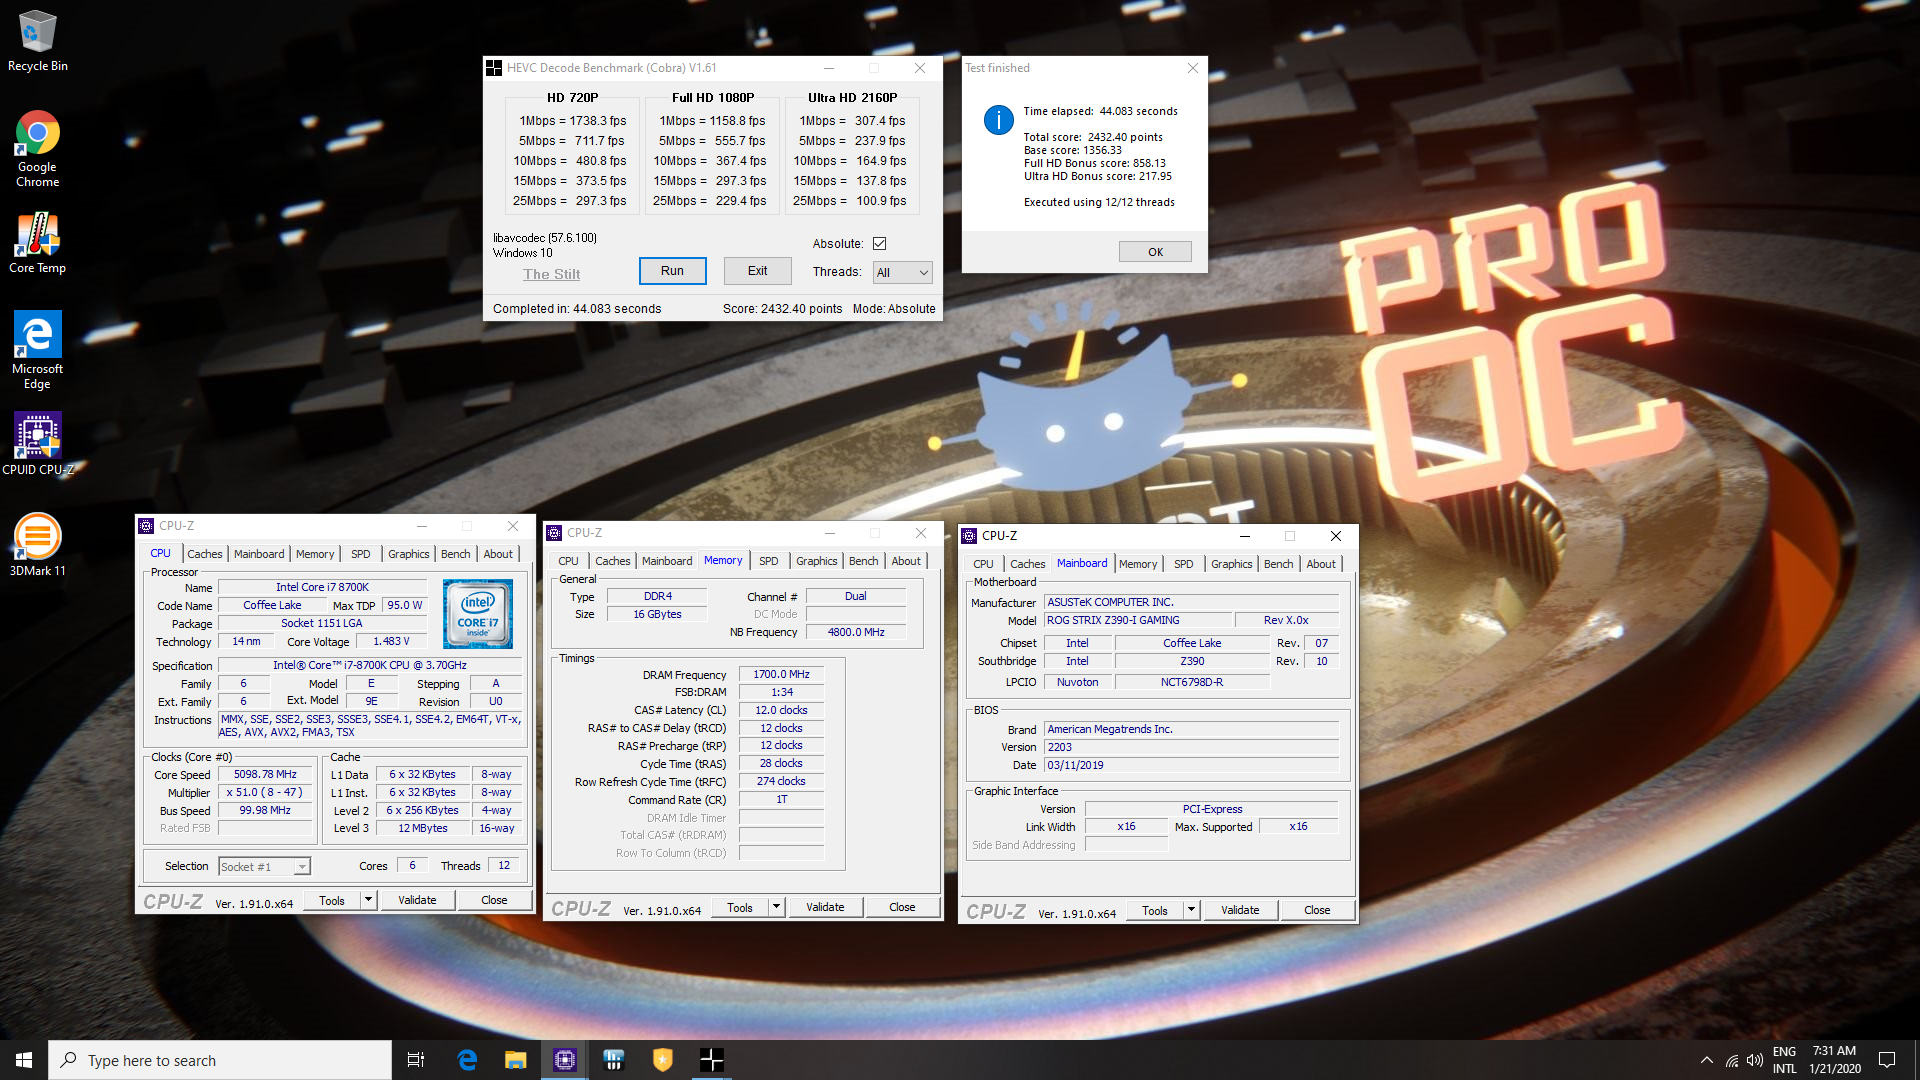
Task: Open volume control tray icon
Action: pos(1755,1060)
